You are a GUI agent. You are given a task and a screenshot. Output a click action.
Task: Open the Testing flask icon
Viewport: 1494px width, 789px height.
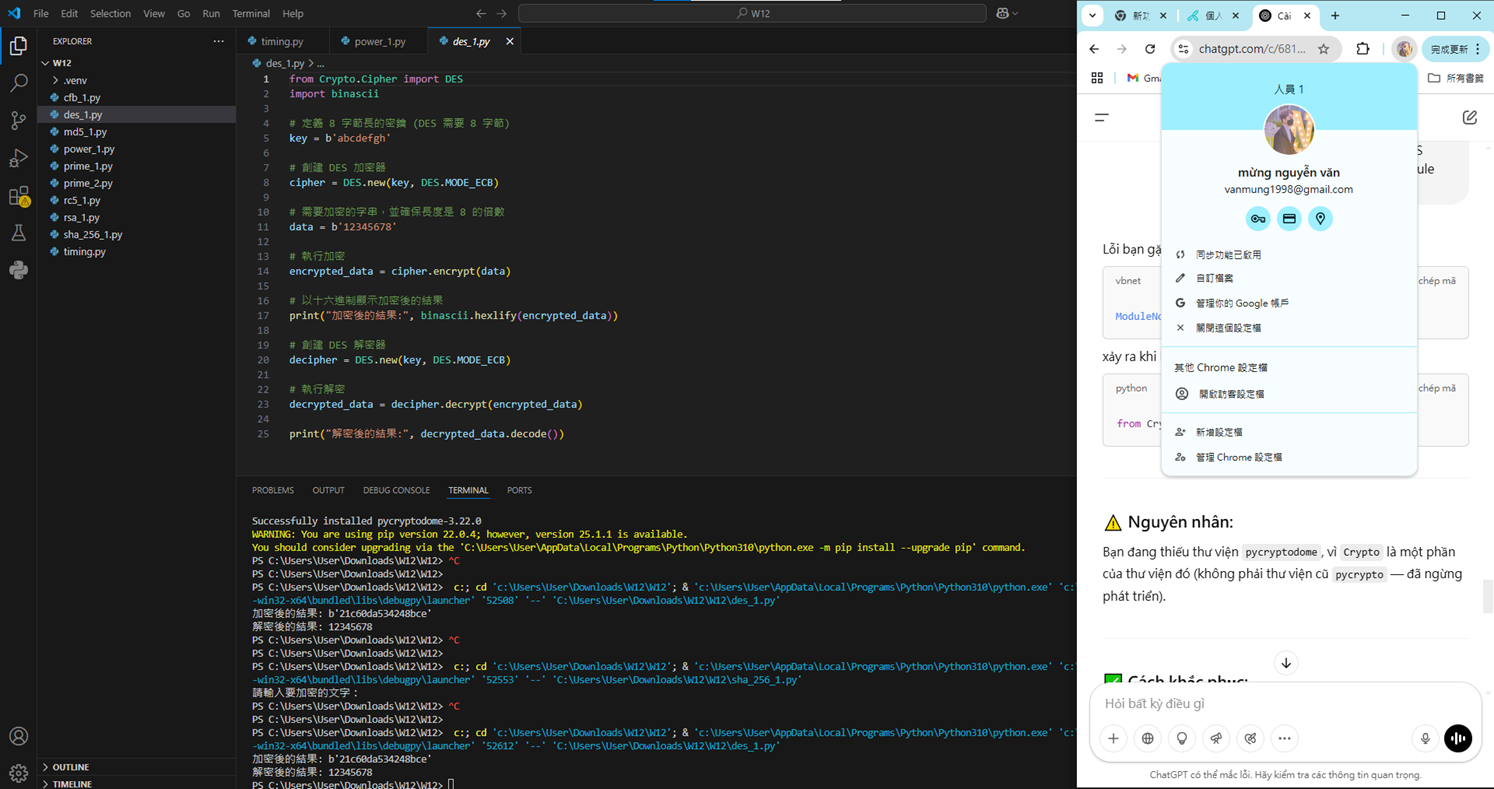pyautogui.click(x=18, y=233)
